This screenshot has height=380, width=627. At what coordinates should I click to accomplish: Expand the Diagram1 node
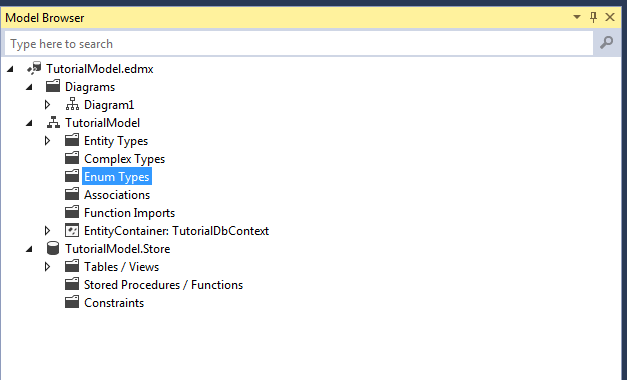point(48,105)
